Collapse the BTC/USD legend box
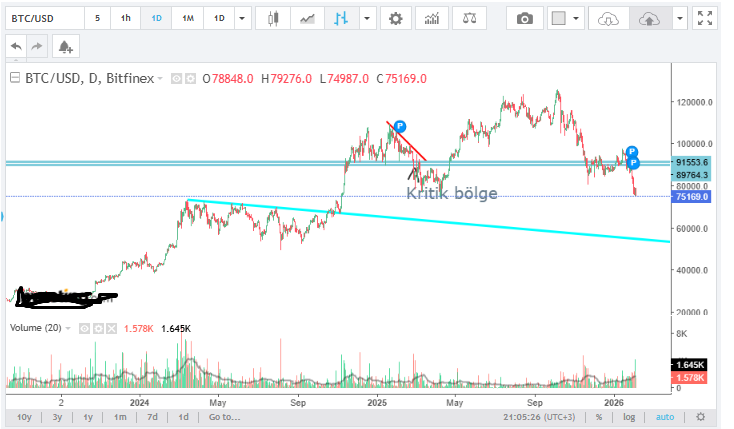The height and width of the screenshot is (429, 734). pos(14,77)
